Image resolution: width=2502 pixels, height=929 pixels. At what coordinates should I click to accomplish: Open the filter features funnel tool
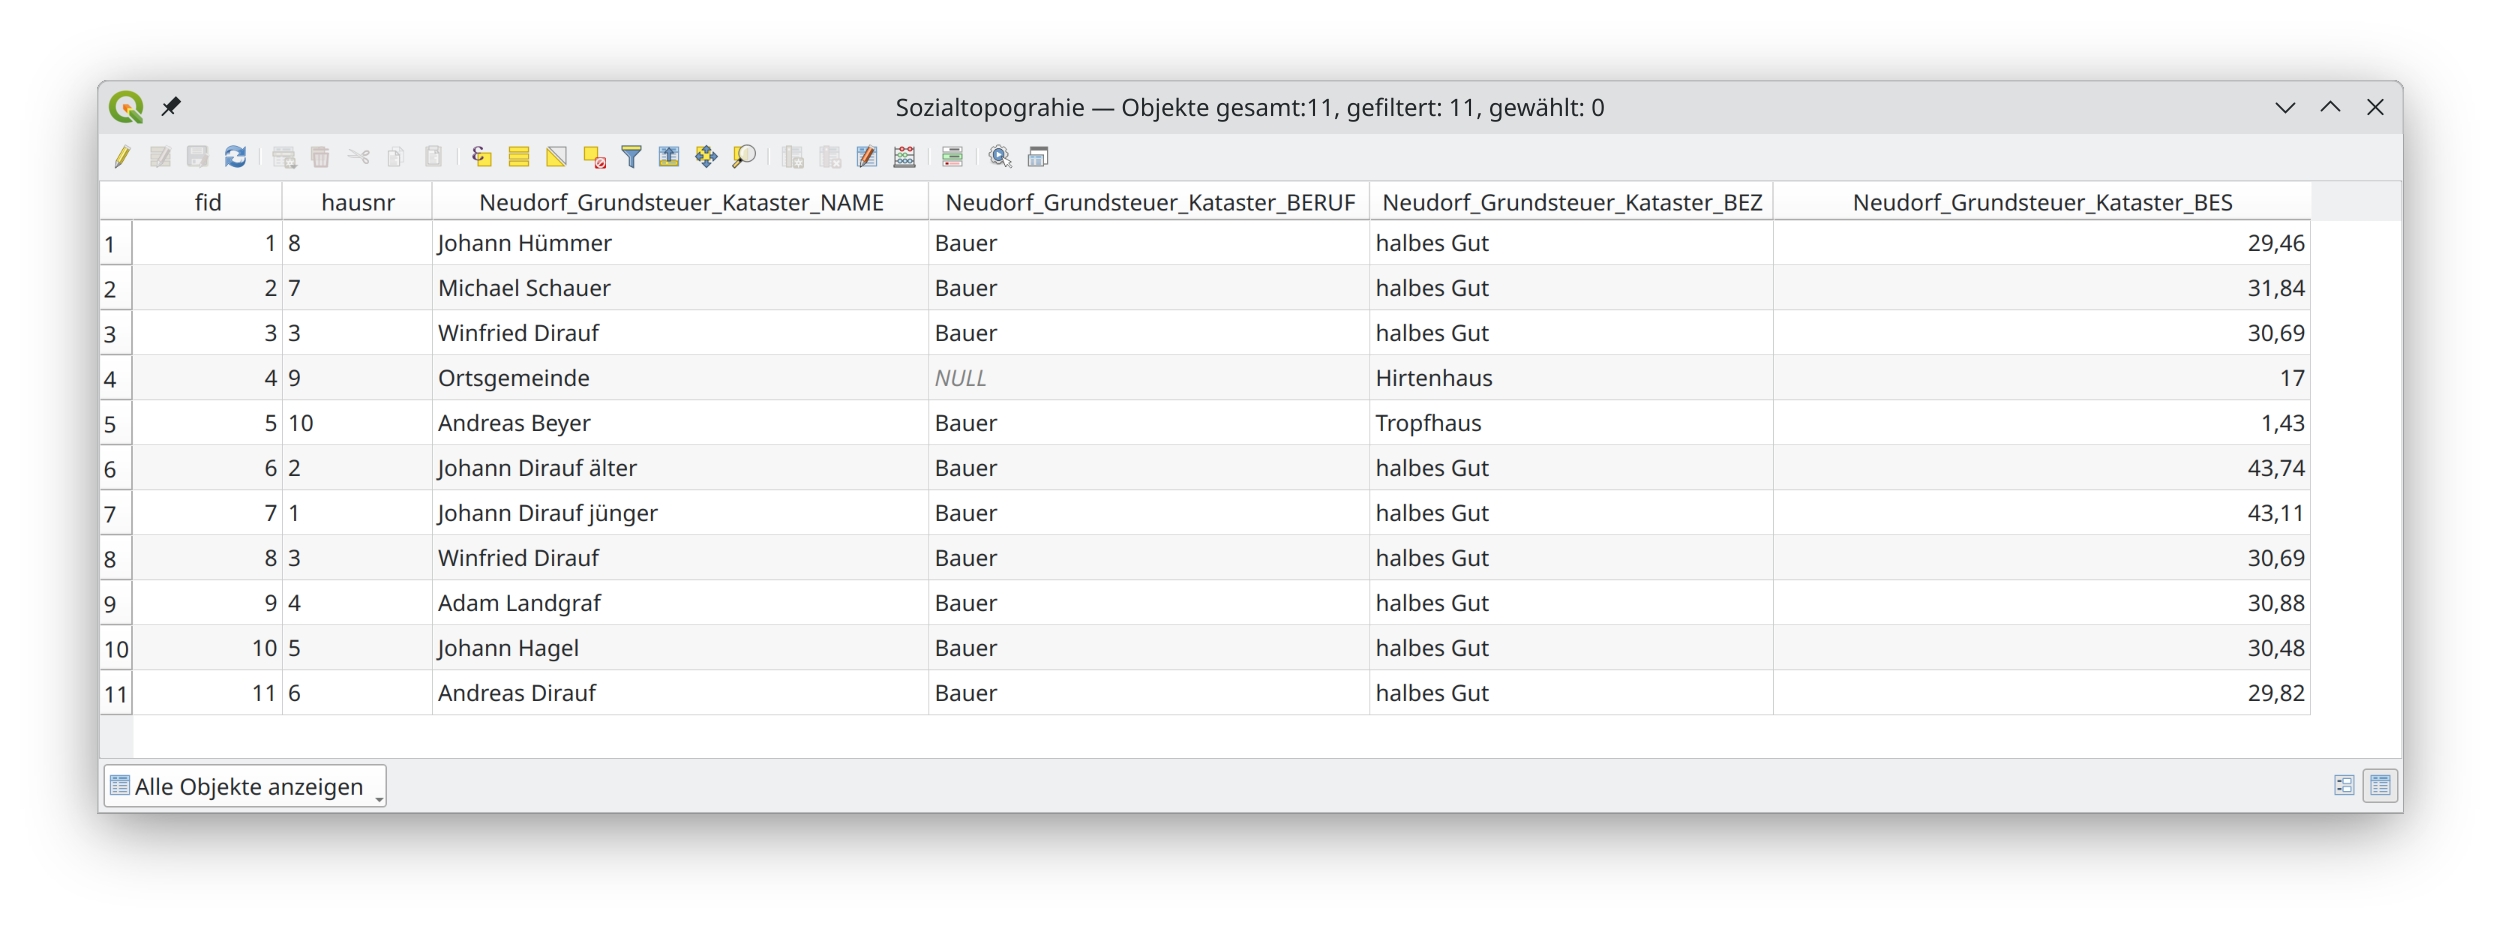tap(631, 157)
